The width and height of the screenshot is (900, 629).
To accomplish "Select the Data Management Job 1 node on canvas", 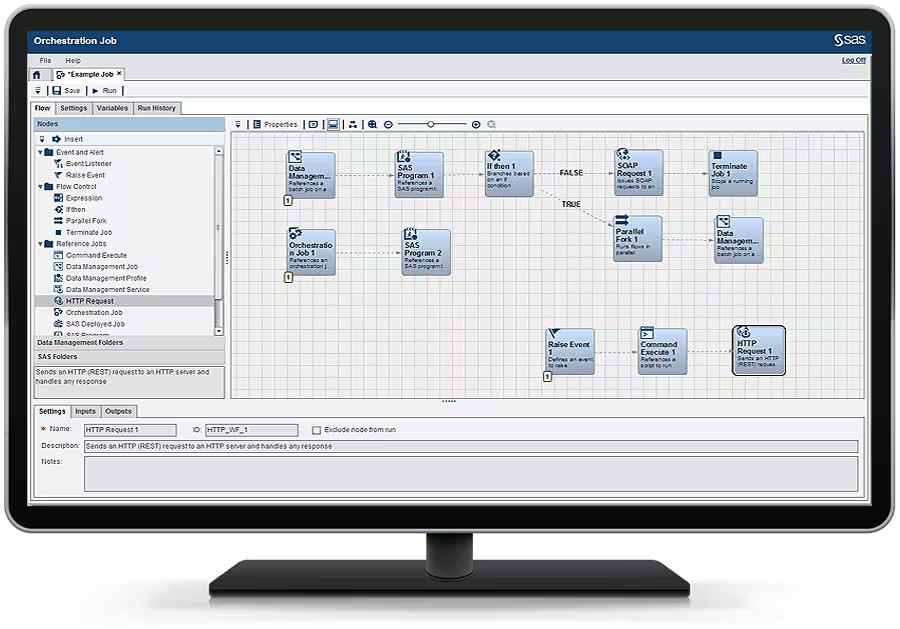I will click(311, 175).
